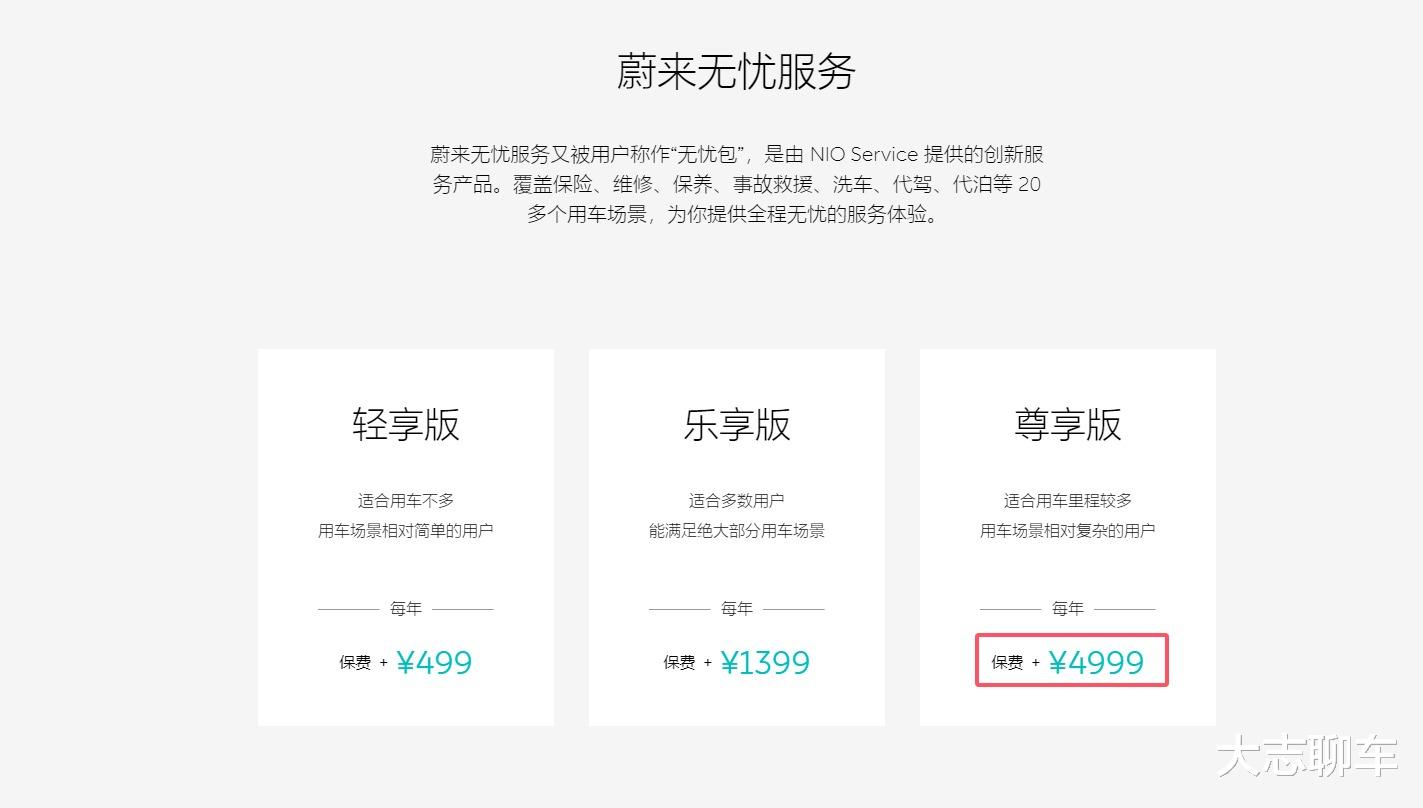Click the 能满足绝大部分用车场景 line
The image size is (1423, 808).
736,530
